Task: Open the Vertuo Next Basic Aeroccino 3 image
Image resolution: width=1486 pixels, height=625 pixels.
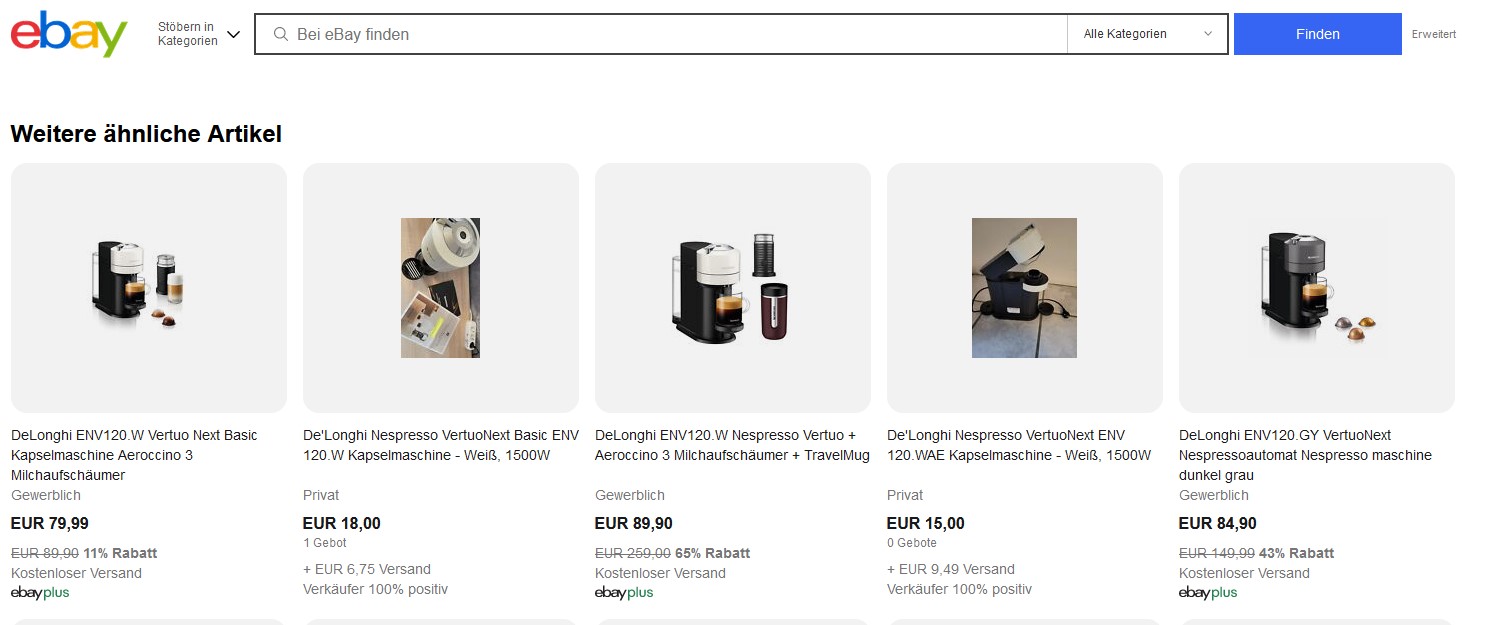Action: tap(149, 288)
